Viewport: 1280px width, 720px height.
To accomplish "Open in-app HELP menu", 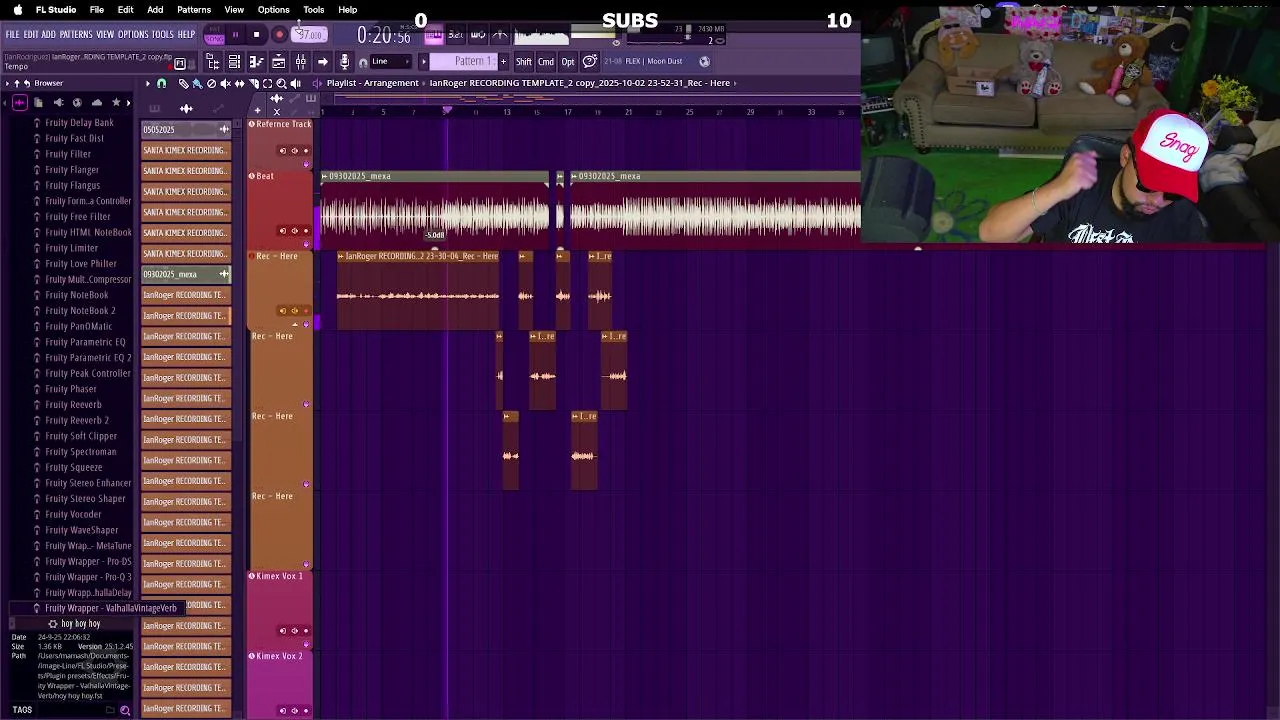I will [186, 34].
